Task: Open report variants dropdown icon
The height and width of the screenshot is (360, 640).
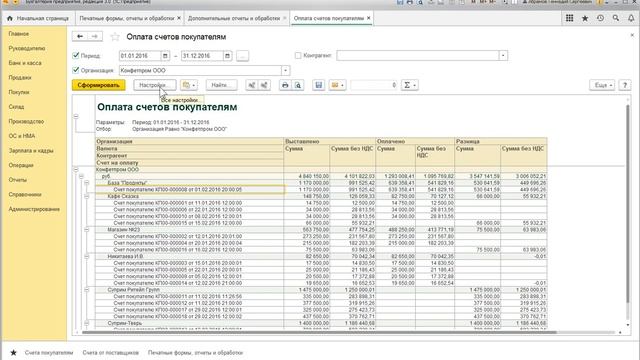Action: (x=189, y=85)
